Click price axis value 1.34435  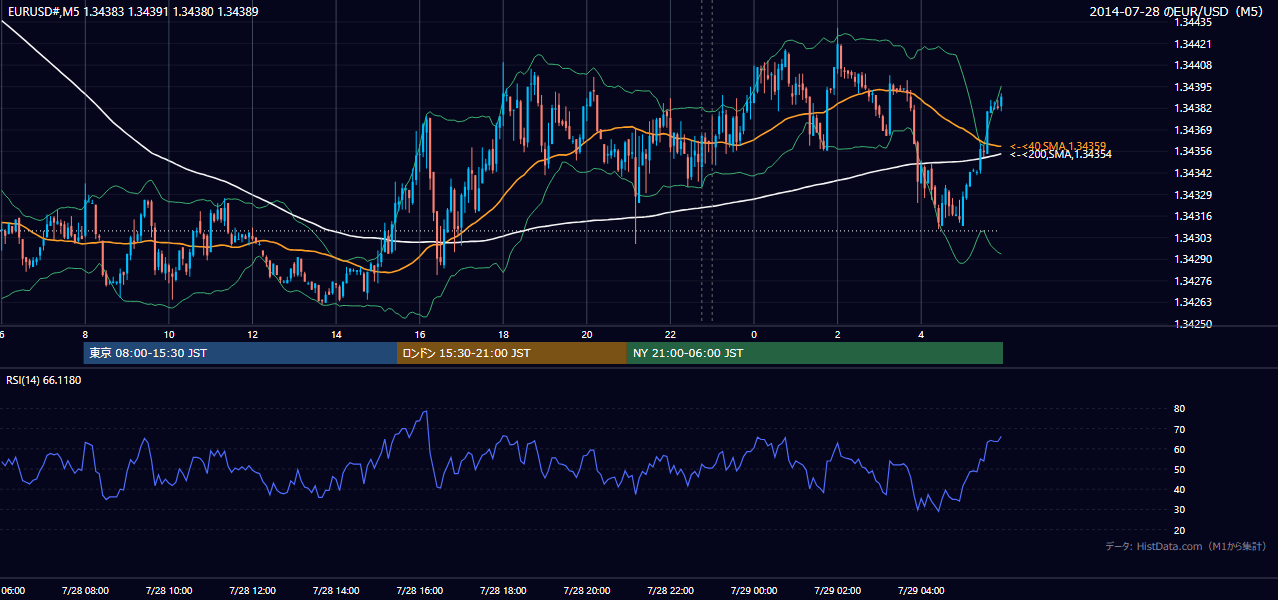[x=1194, y=22]
